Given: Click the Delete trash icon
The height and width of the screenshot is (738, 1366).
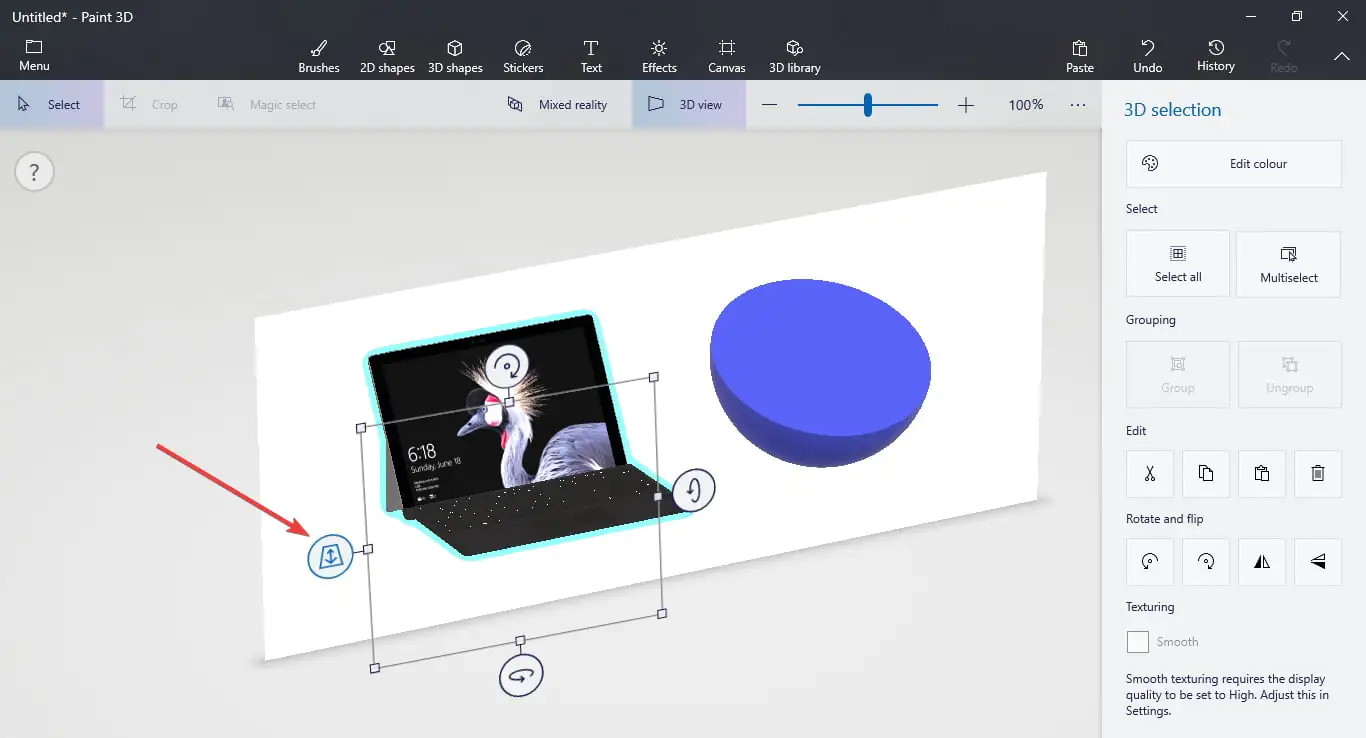Looking at the screenshot, I should (x=1317, y=474).
